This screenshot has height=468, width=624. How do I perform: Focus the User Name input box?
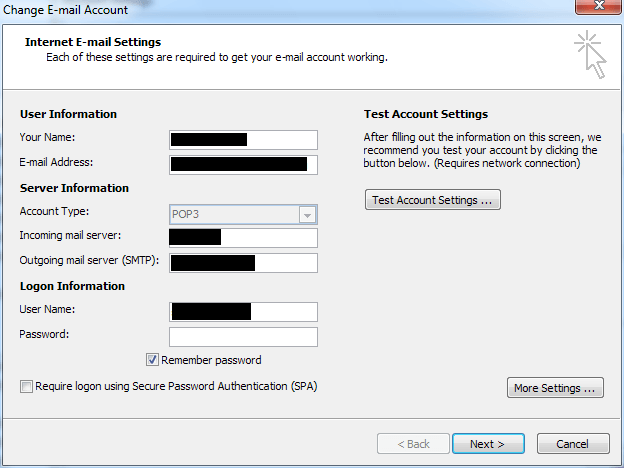(243, 311)
